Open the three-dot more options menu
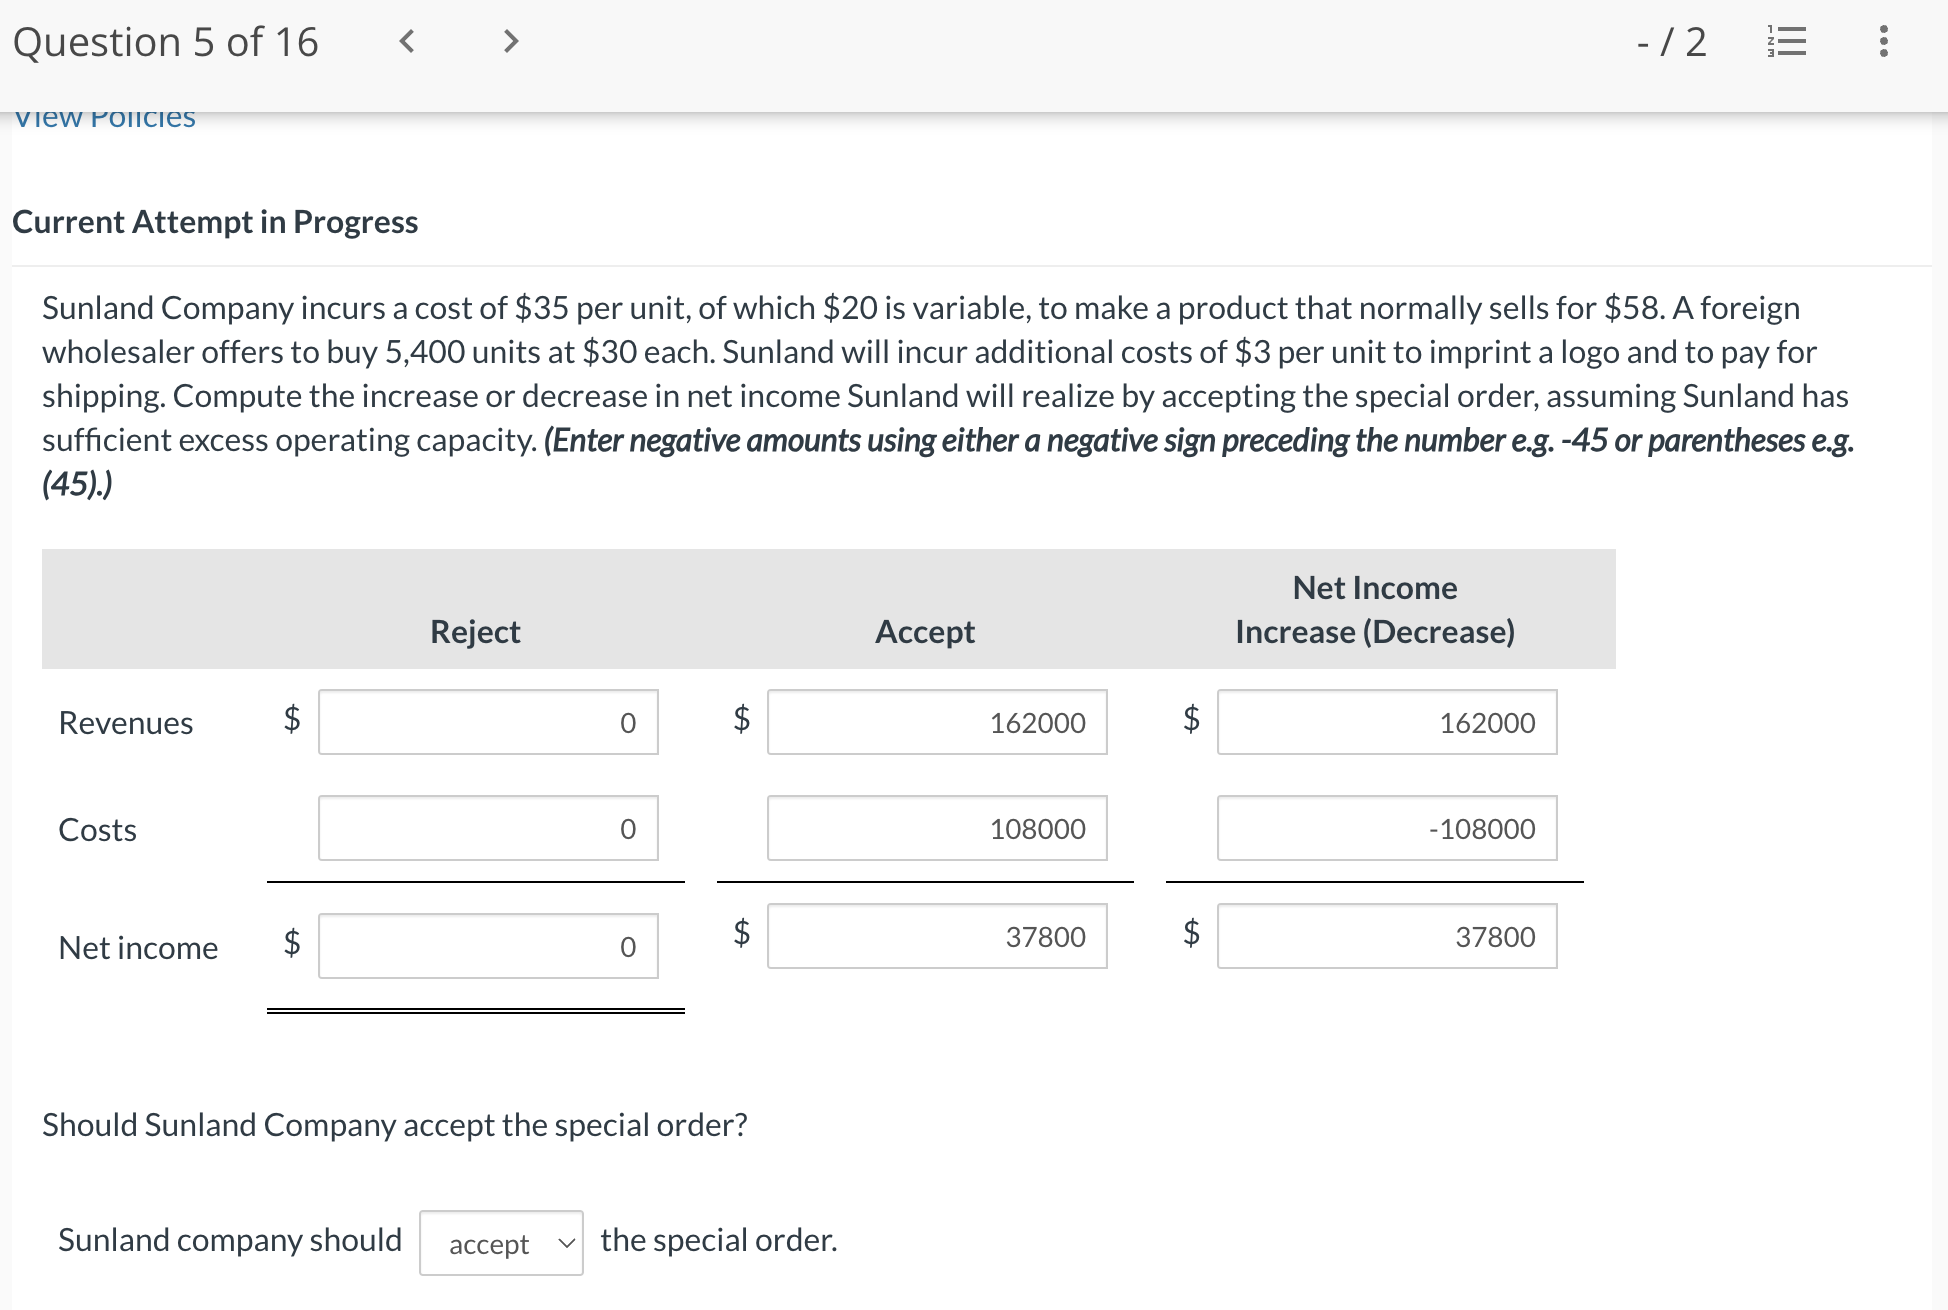Viewport: 1948px width, 1310px height. click(x=1883, y=42)
